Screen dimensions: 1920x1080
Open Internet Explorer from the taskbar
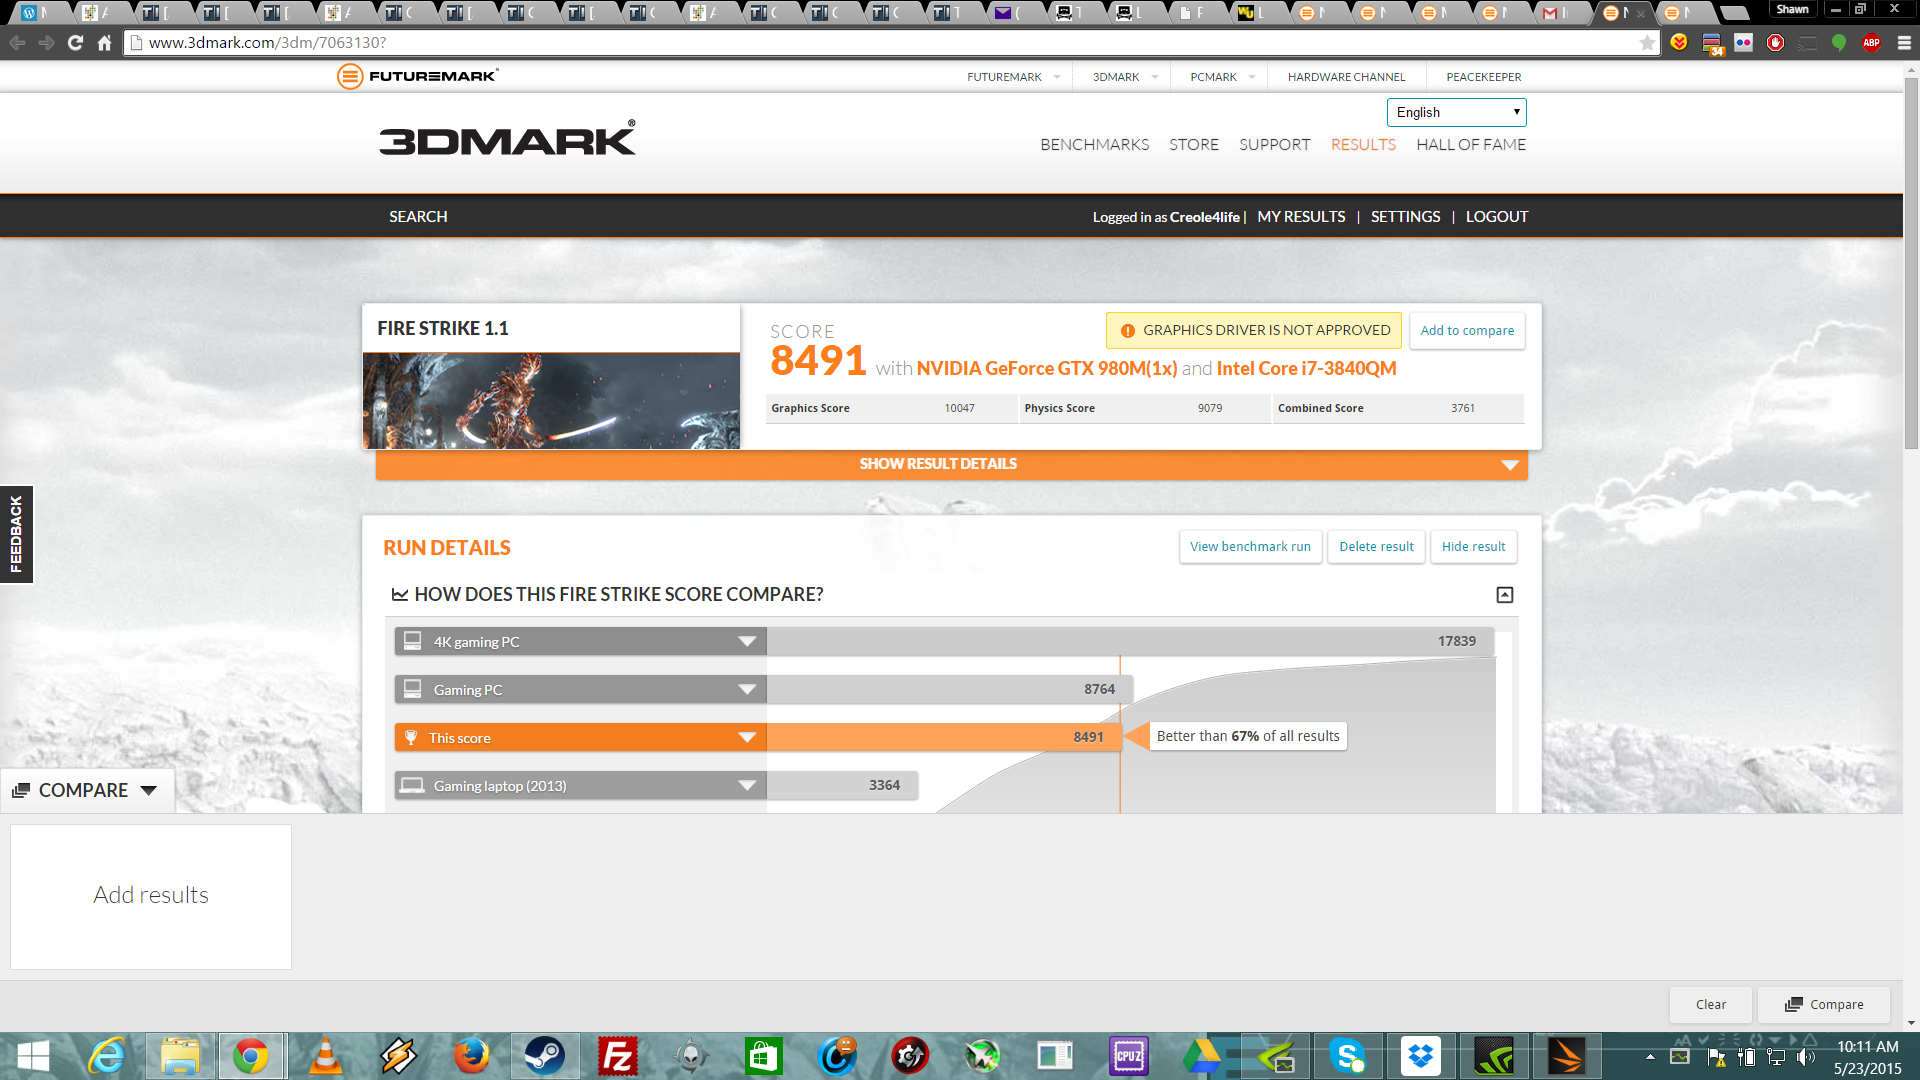(107, 1056)
